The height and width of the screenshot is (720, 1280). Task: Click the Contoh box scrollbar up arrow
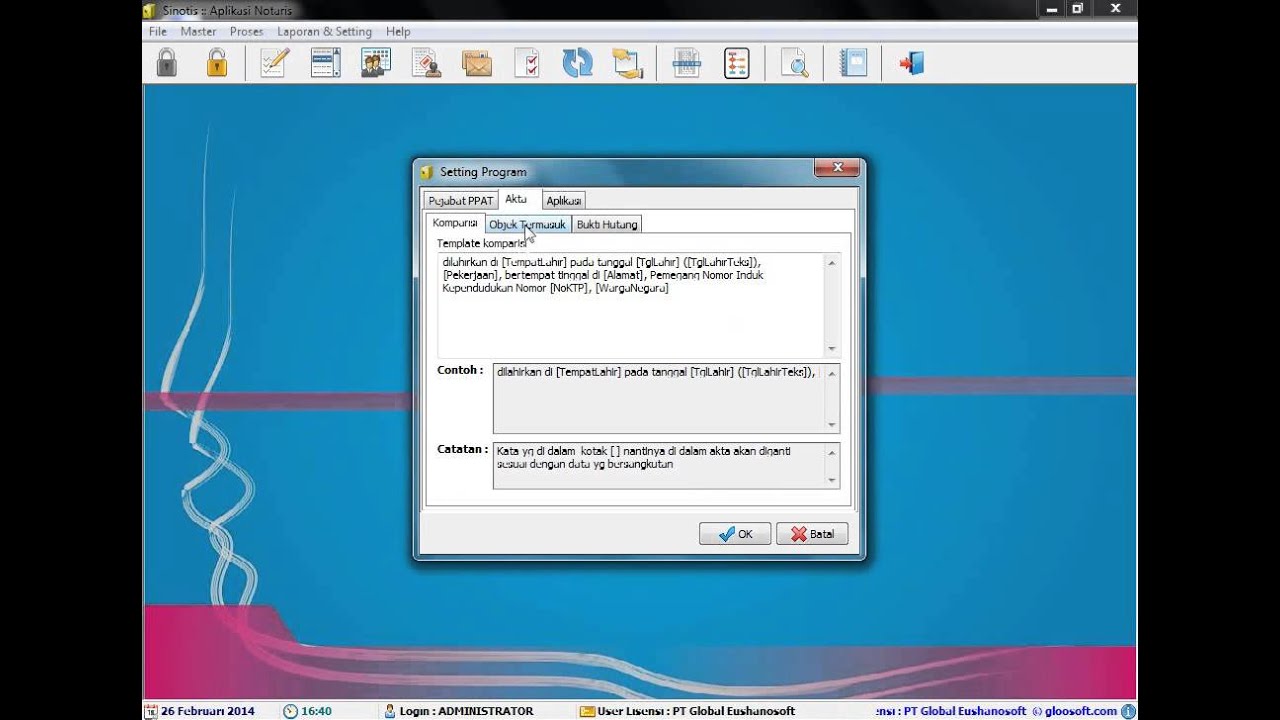point(832,372)
